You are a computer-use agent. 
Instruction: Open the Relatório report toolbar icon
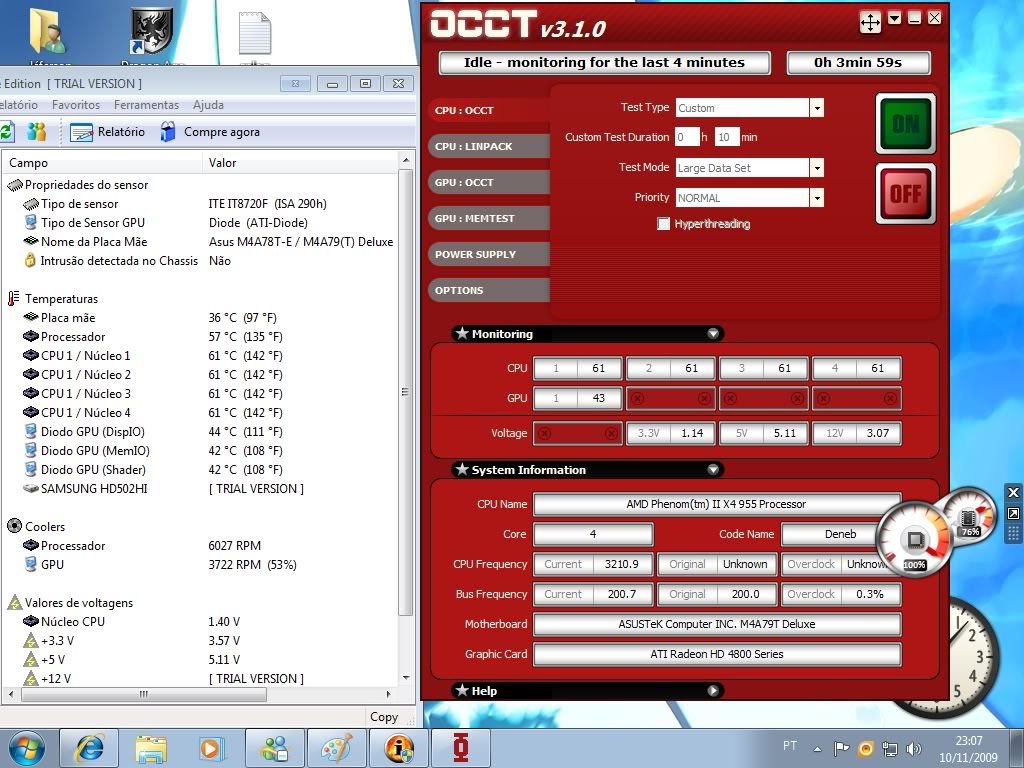click(x=82, y=132)
